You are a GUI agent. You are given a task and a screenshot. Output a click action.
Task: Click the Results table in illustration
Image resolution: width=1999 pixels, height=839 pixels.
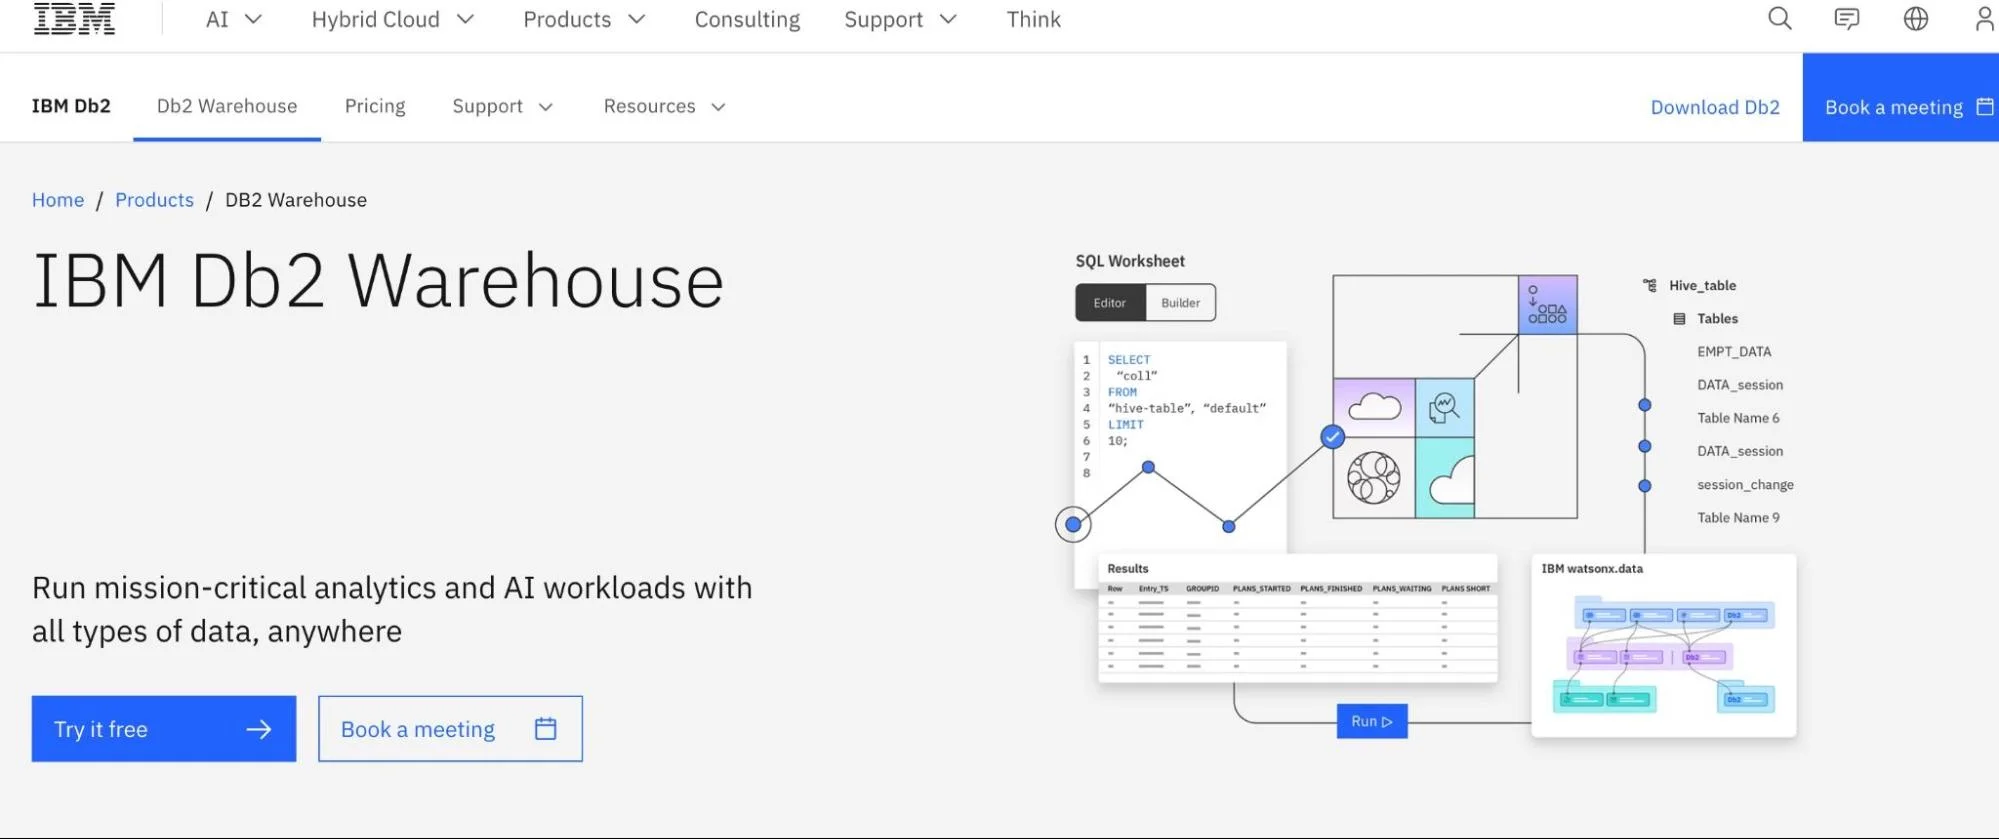(x=1297, y=619)
